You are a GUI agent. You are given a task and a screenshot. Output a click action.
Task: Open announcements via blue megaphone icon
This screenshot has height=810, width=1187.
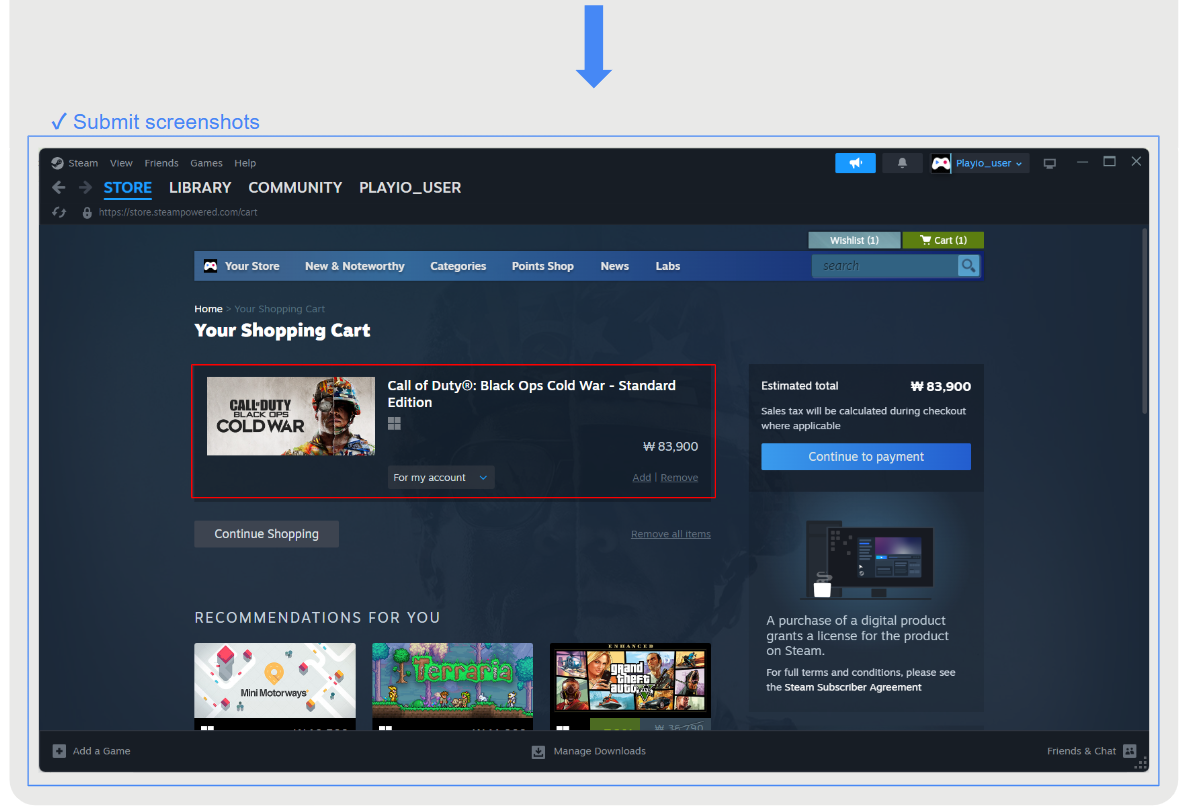tap(855, 163)
